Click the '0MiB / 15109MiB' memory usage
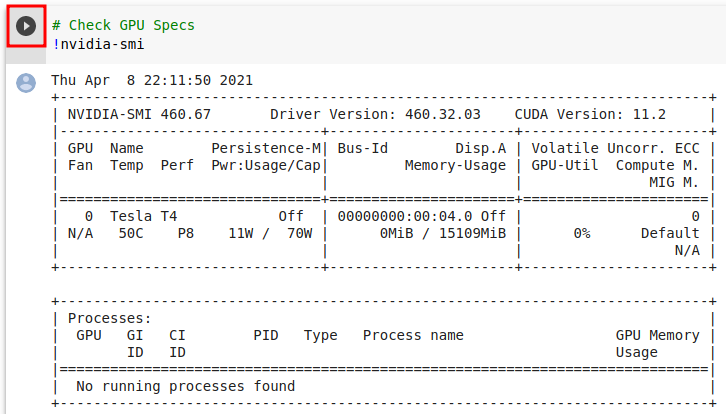 click(443, 233)
